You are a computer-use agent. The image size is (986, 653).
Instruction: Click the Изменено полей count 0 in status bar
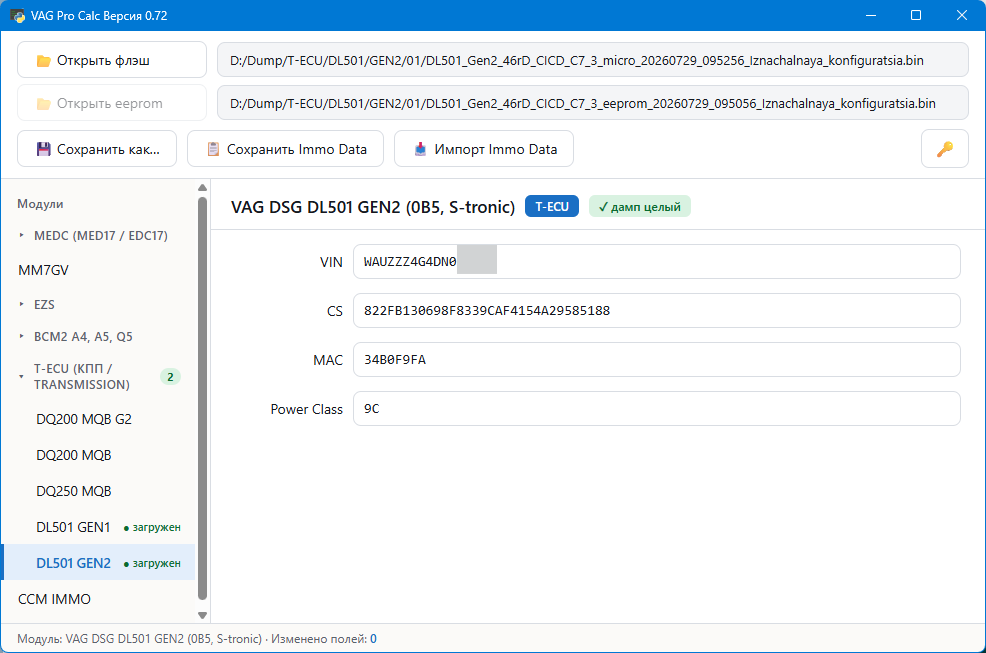tap(374, 639)
